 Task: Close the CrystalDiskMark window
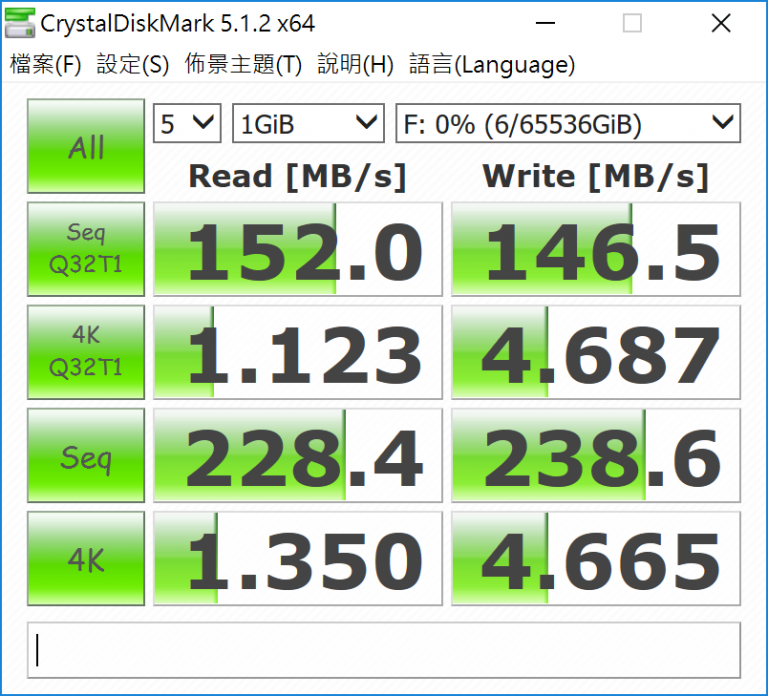tap(720, 23)
